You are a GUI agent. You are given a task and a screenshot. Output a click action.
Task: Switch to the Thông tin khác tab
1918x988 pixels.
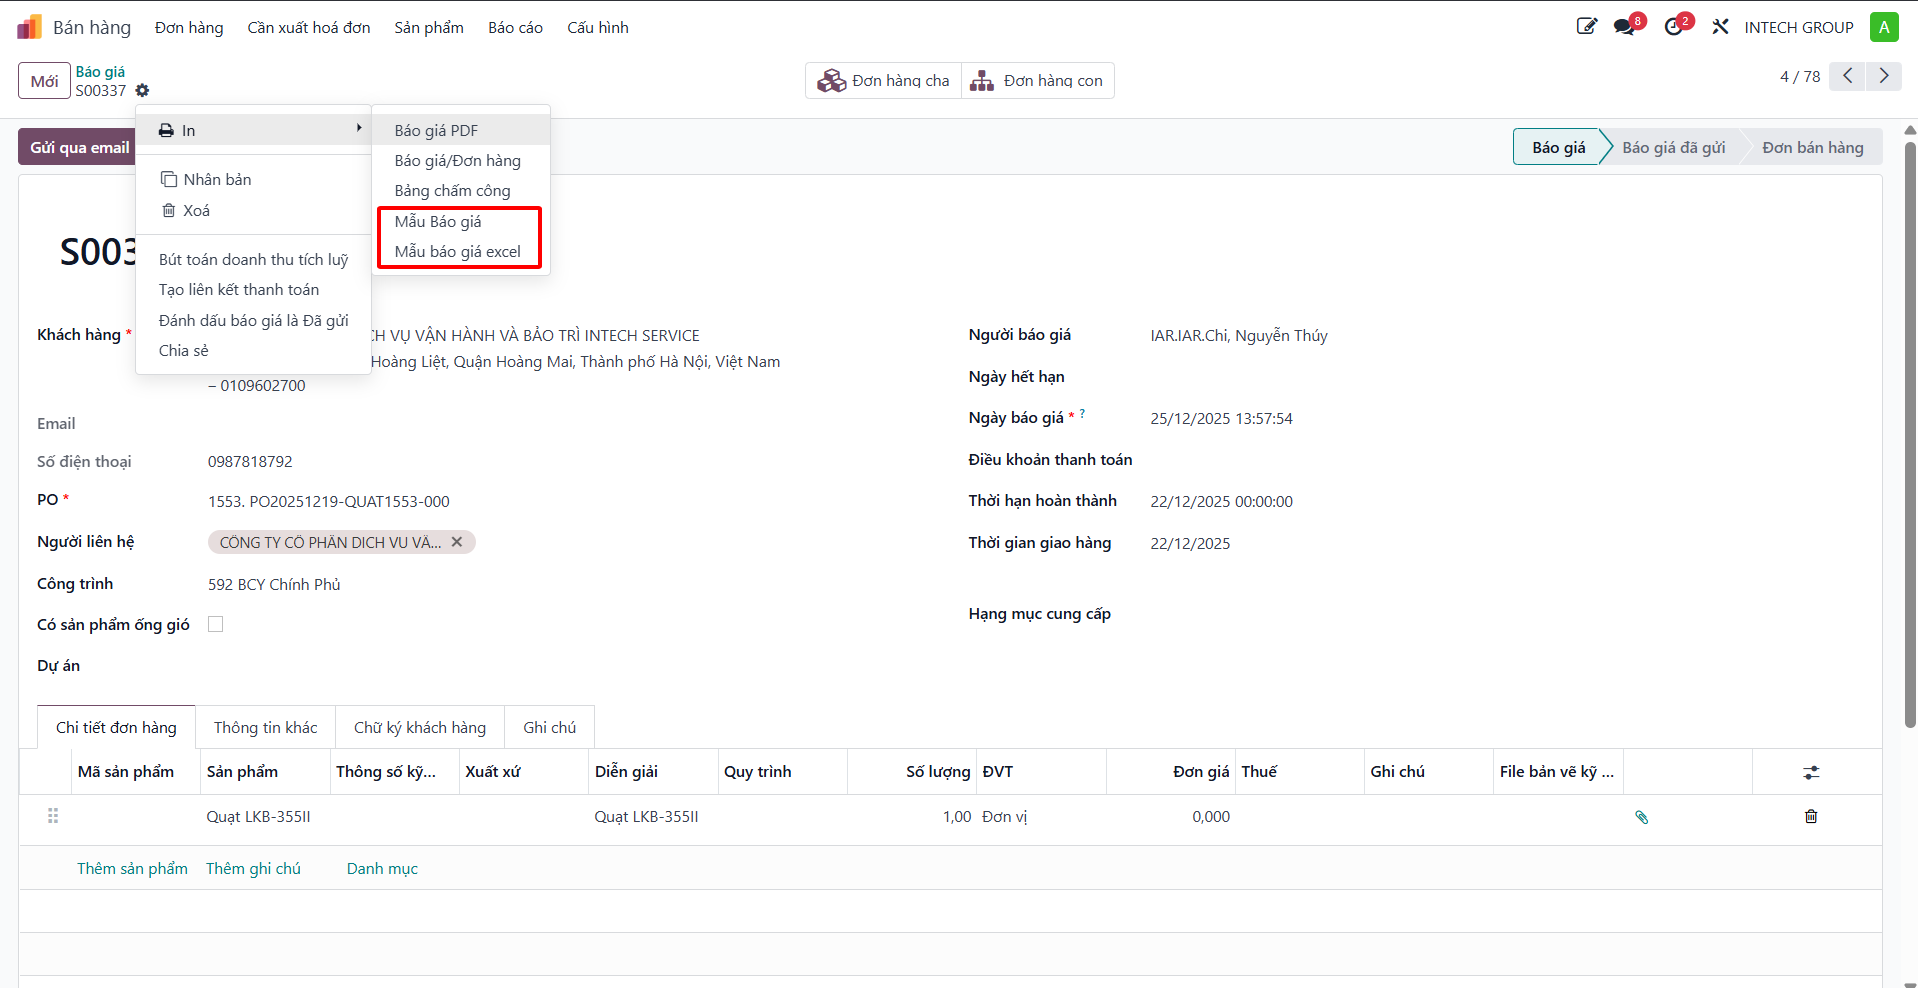point(266,728)
